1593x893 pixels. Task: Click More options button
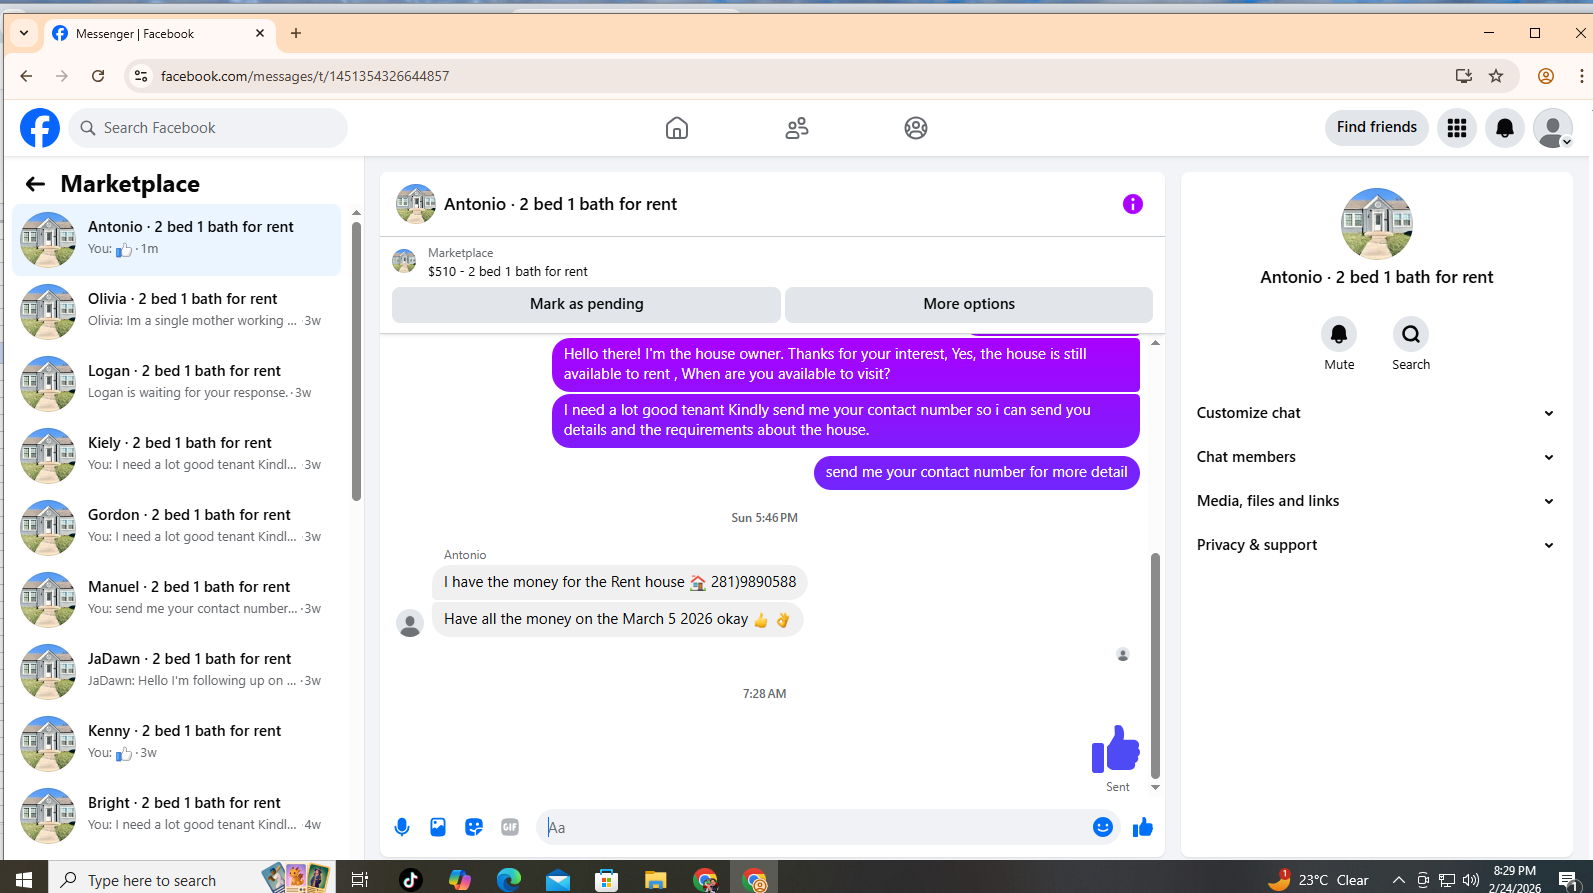click(x=969, y=304)
